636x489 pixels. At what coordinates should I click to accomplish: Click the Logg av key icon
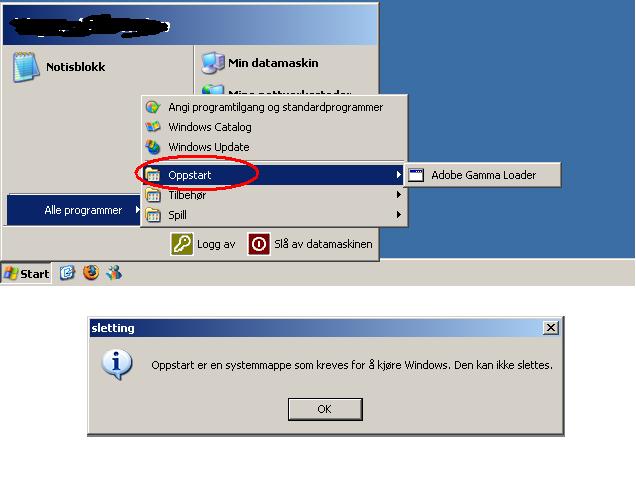tap(181, 244)
